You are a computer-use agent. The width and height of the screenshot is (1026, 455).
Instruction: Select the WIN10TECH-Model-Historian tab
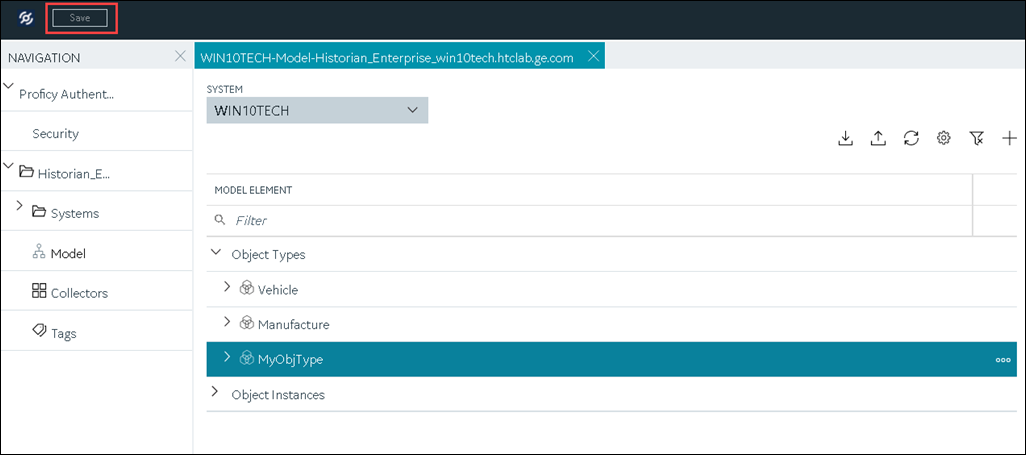tap(387, 57)
